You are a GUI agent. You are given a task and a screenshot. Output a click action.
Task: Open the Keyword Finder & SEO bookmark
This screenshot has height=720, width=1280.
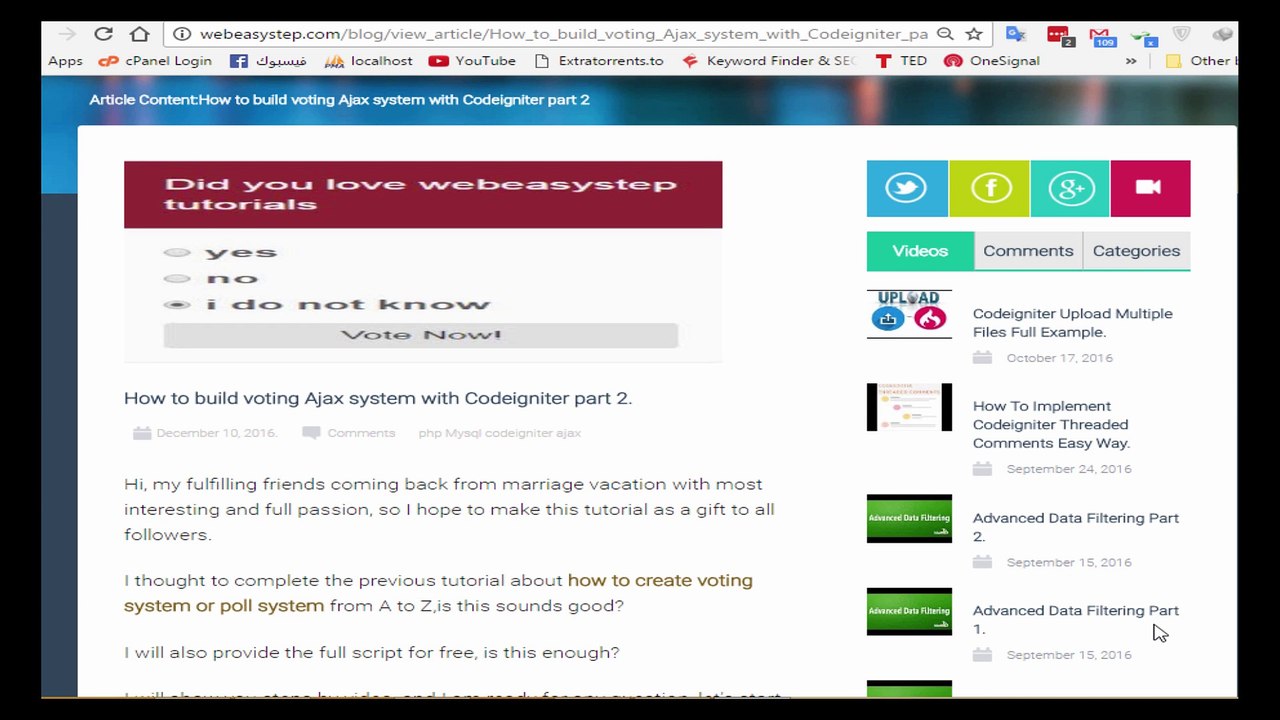tap(769, 61)
